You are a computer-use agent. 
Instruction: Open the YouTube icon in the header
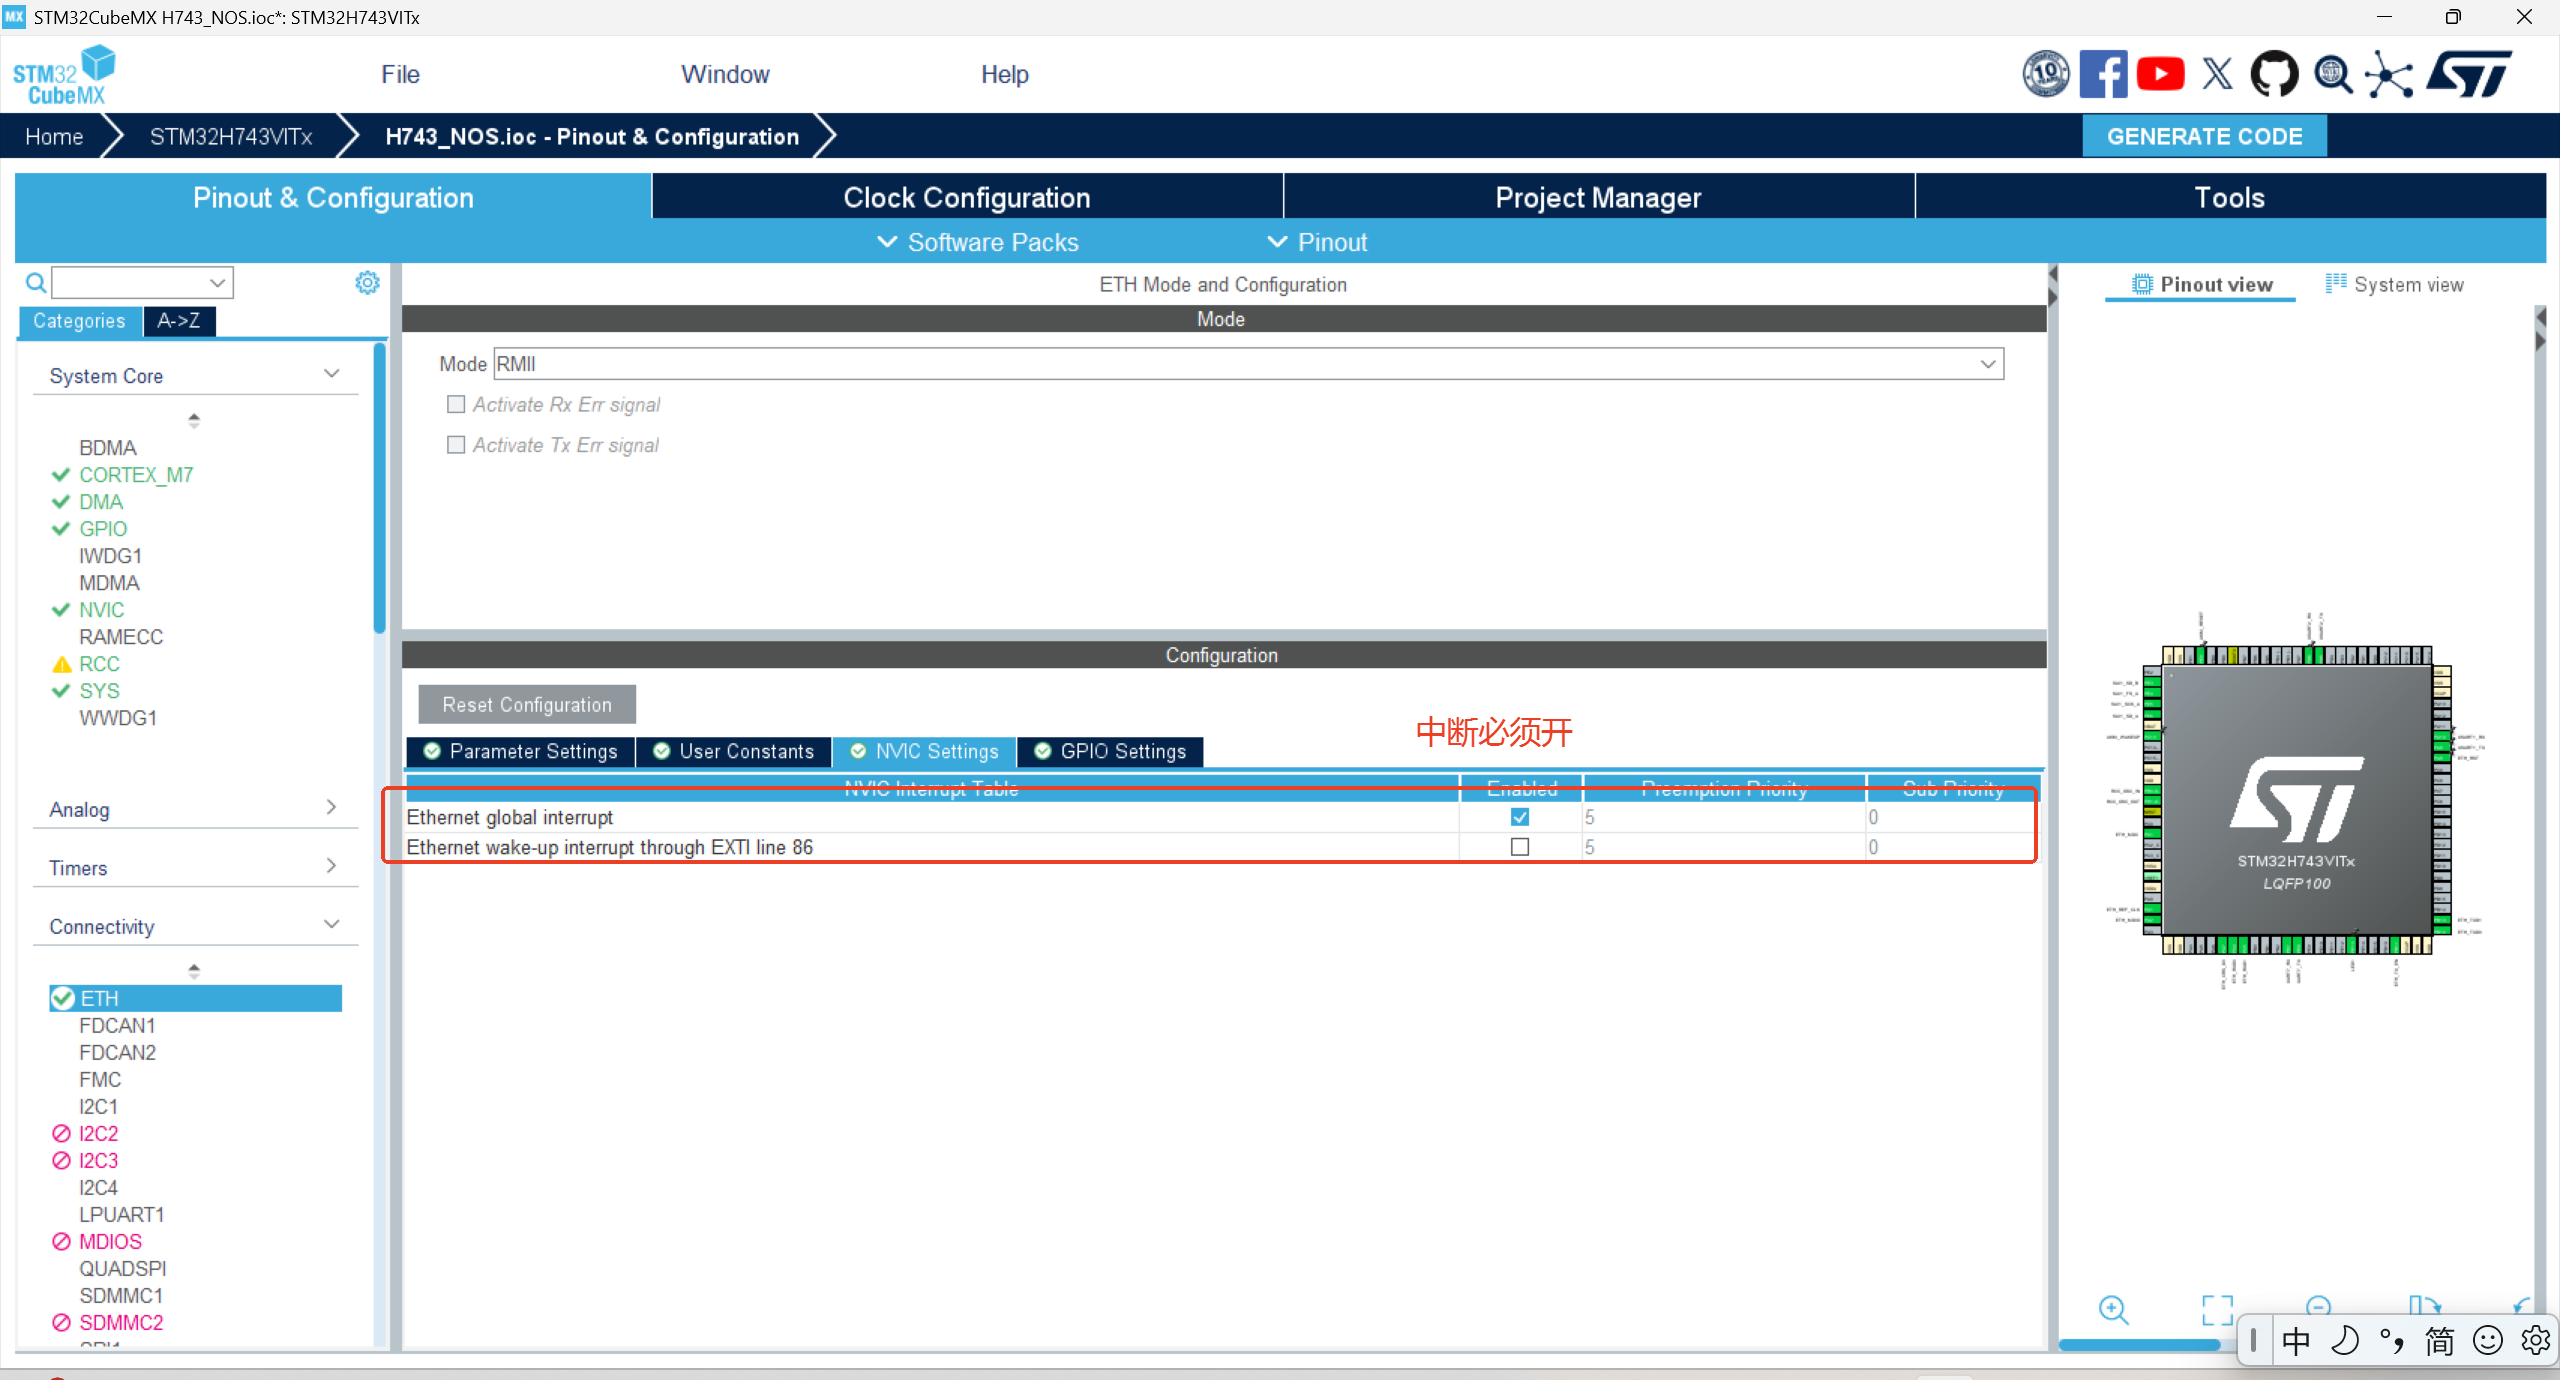tap(2160, 74)
